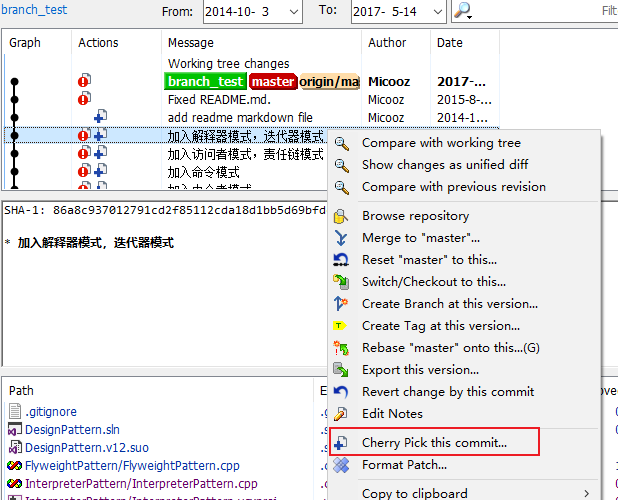
Task: Click the magnifier icon beside Show changes as unified diff
Action: pos(341,165)
